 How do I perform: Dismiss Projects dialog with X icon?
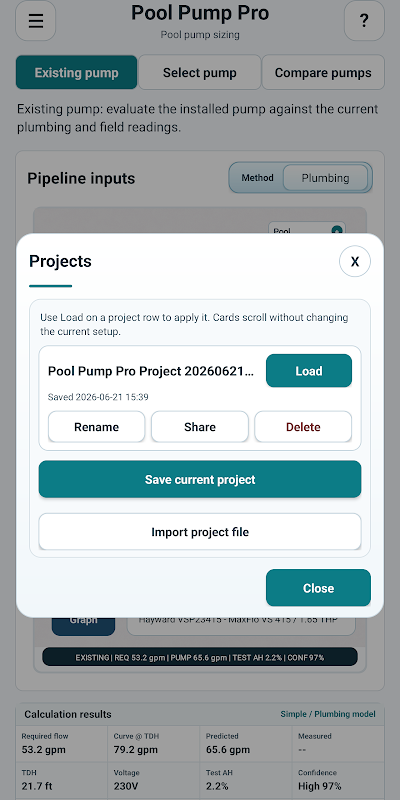point(355,262)
